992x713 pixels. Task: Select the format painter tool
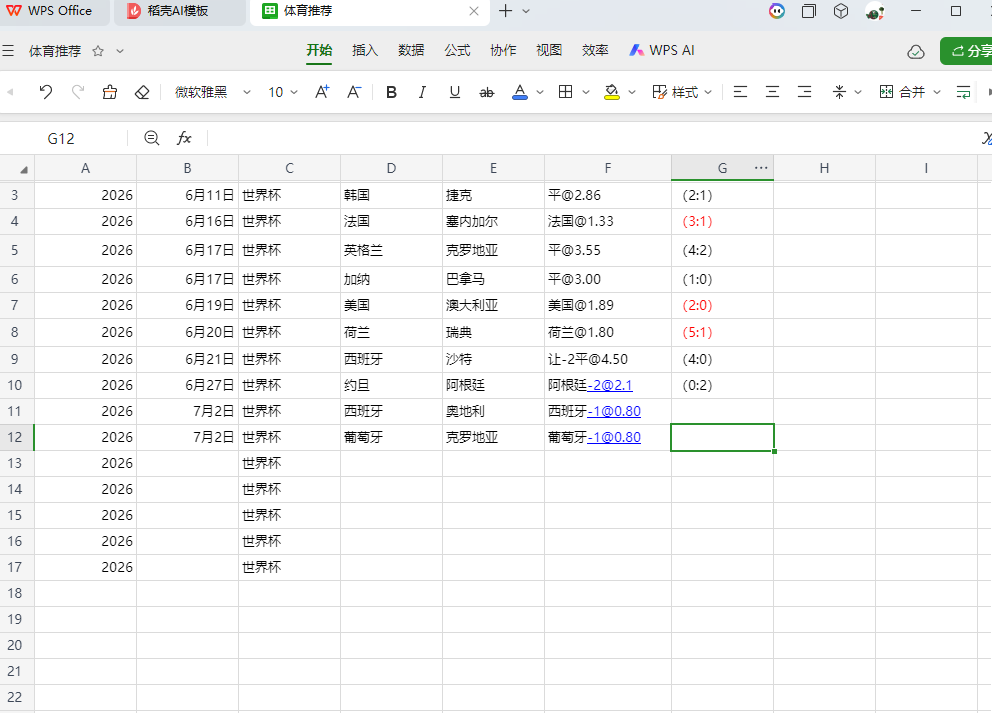[110, 92]
